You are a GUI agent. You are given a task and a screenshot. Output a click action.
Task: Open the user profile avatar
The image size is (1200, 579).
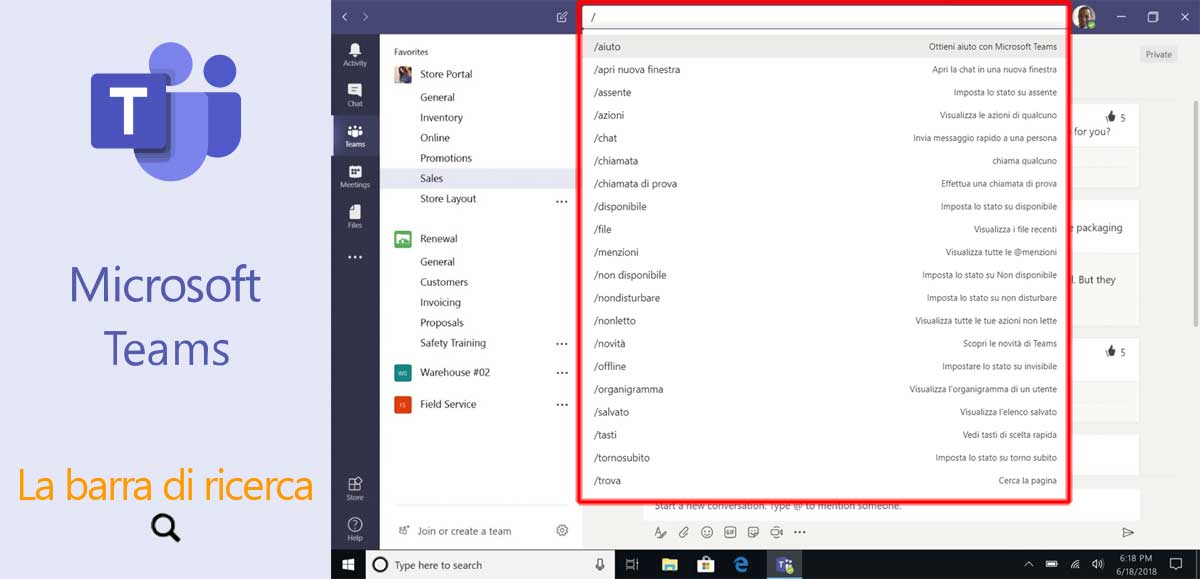1084,17
